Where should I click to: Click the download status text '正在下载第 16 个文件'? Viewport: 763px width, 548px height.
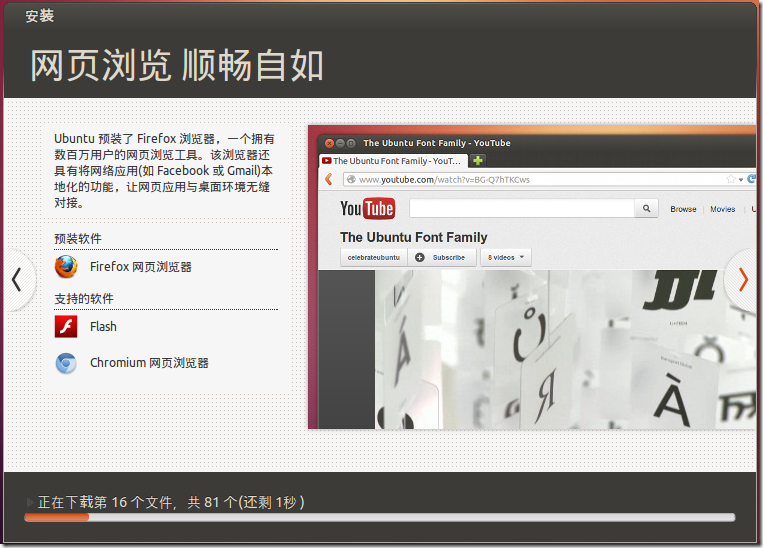(105, 502)
